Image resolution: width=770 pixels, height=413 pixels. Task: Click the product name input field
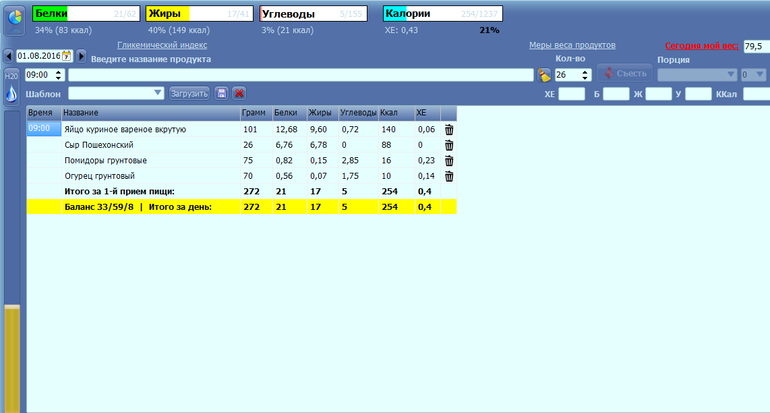pyautogui.click(x=300, y=75)
